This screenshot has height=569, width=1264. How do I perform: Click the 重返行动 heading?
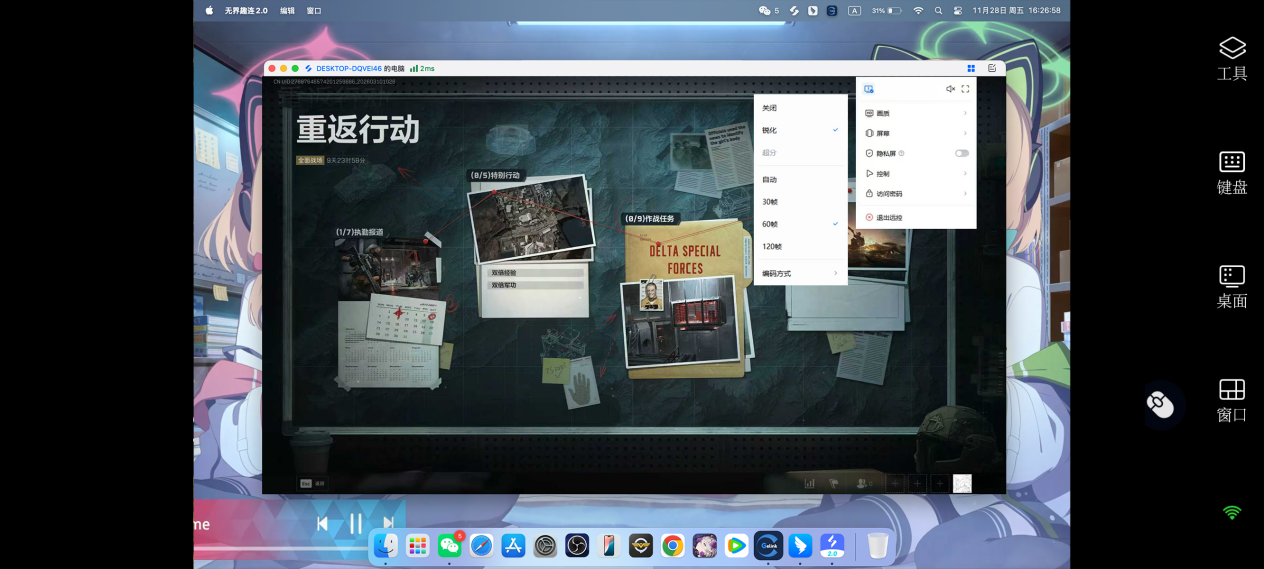358,129
